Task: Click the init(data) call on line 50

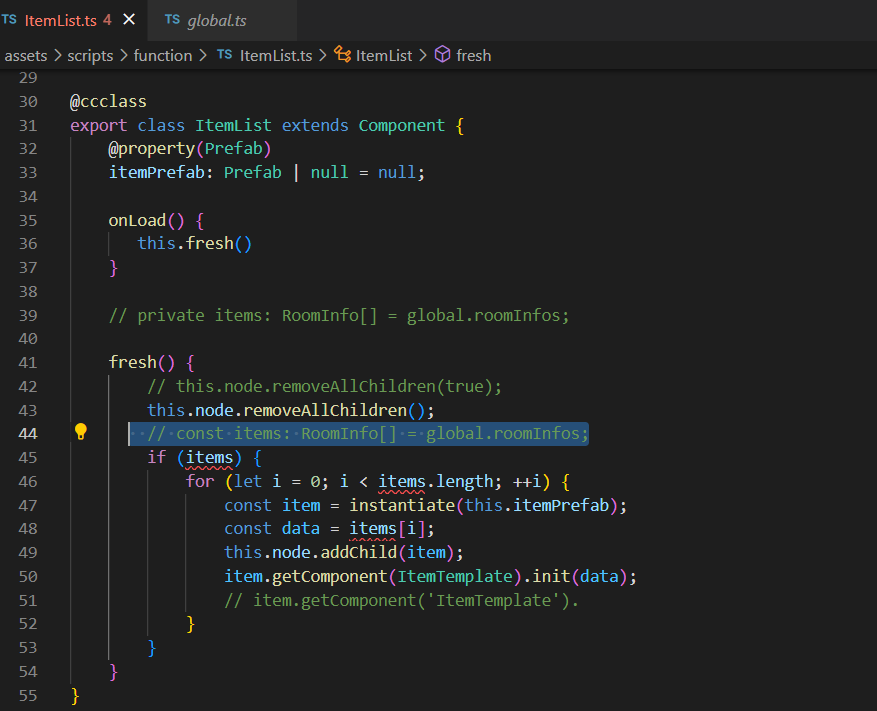Action: 579,576
